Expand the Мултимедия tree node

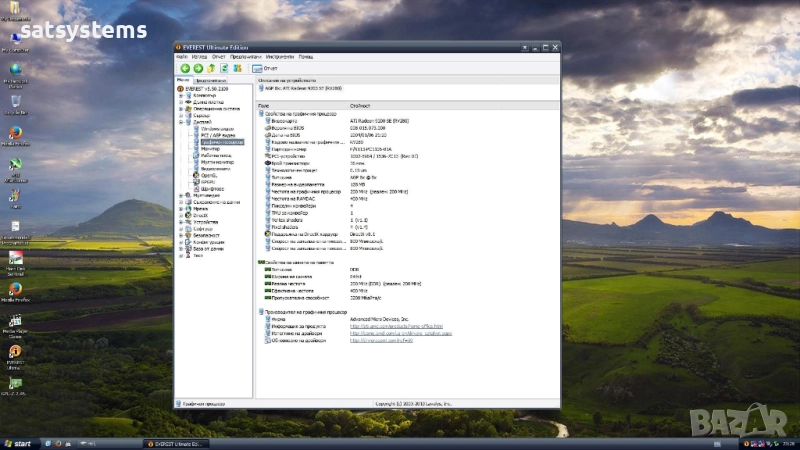181,195
